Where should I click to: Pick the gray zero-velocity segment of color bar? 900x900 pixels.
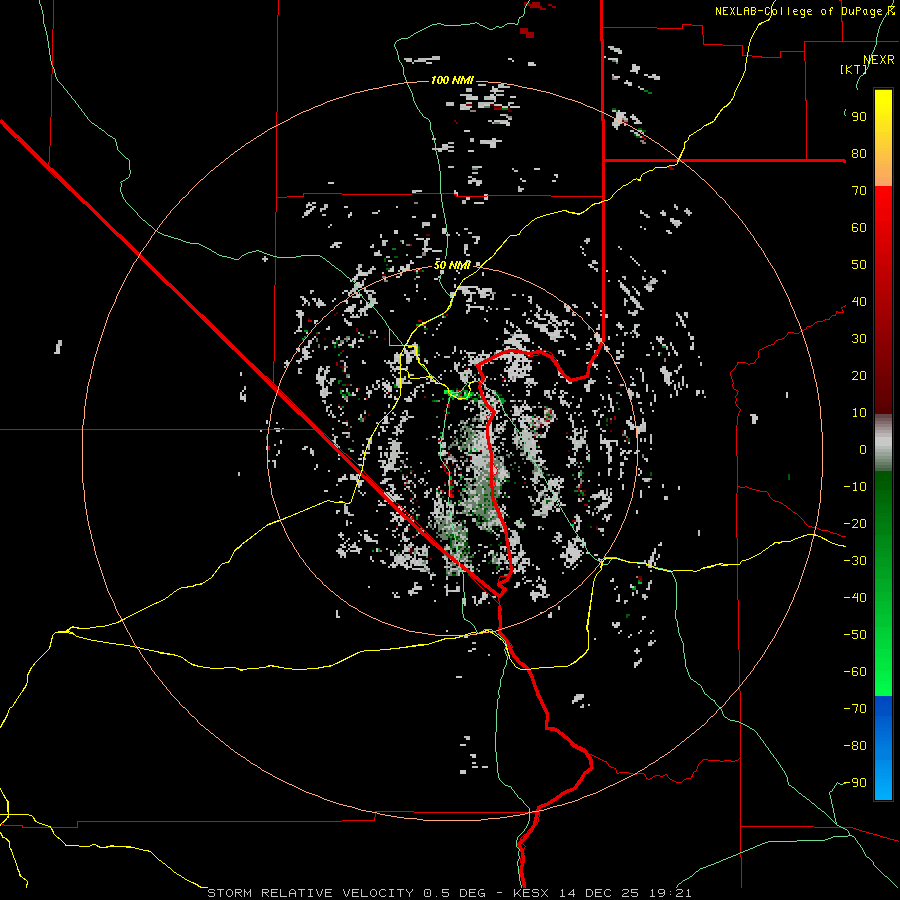(x=883, y=442)
